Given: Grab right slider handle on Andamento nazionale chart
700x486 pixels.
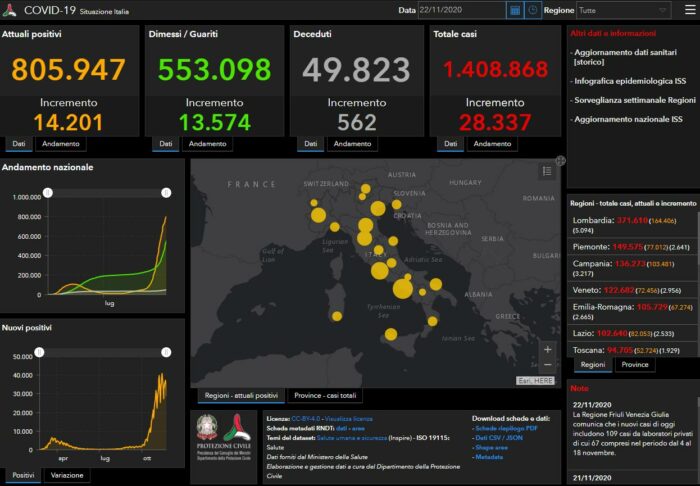Looking at the screenshot, I should coord(166,192).
